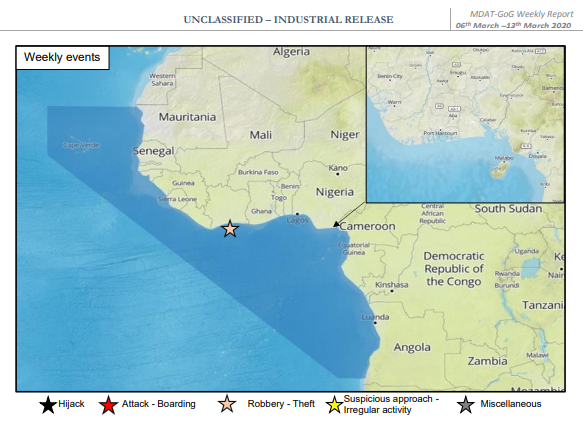Click the Ghana country label
The width and height of the screenshot is (583, 421).
(x=261, y=211)
